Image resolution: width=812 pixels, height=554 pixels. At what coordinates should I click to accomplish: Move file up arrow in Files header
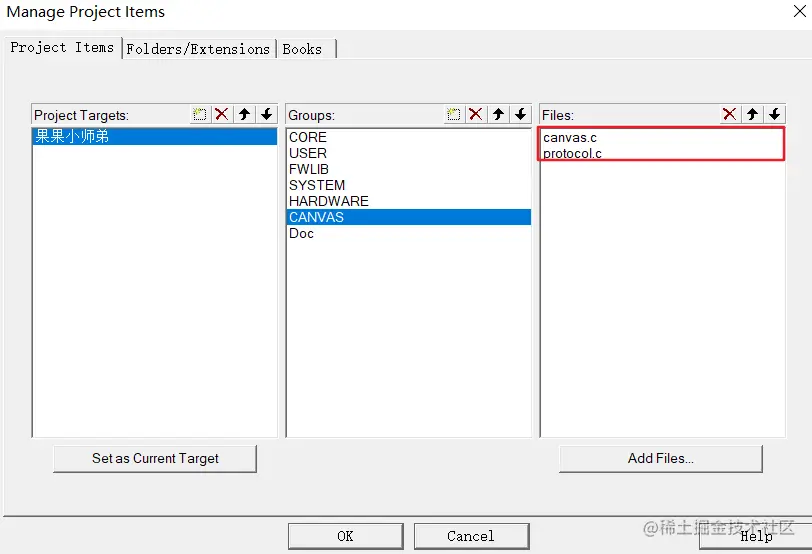pyautogui.click(x=752, y=114)
